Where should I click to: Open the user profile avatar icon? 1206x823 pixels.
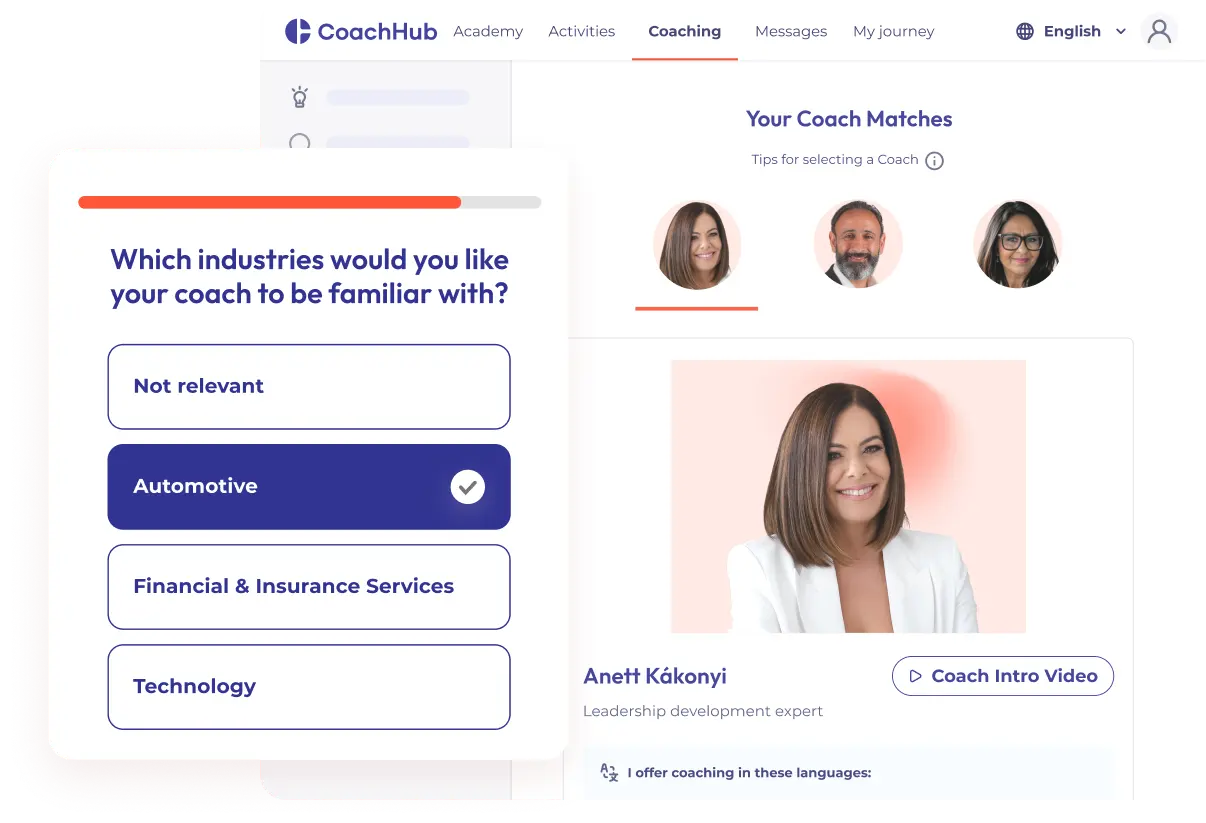tap(1159, 32)
